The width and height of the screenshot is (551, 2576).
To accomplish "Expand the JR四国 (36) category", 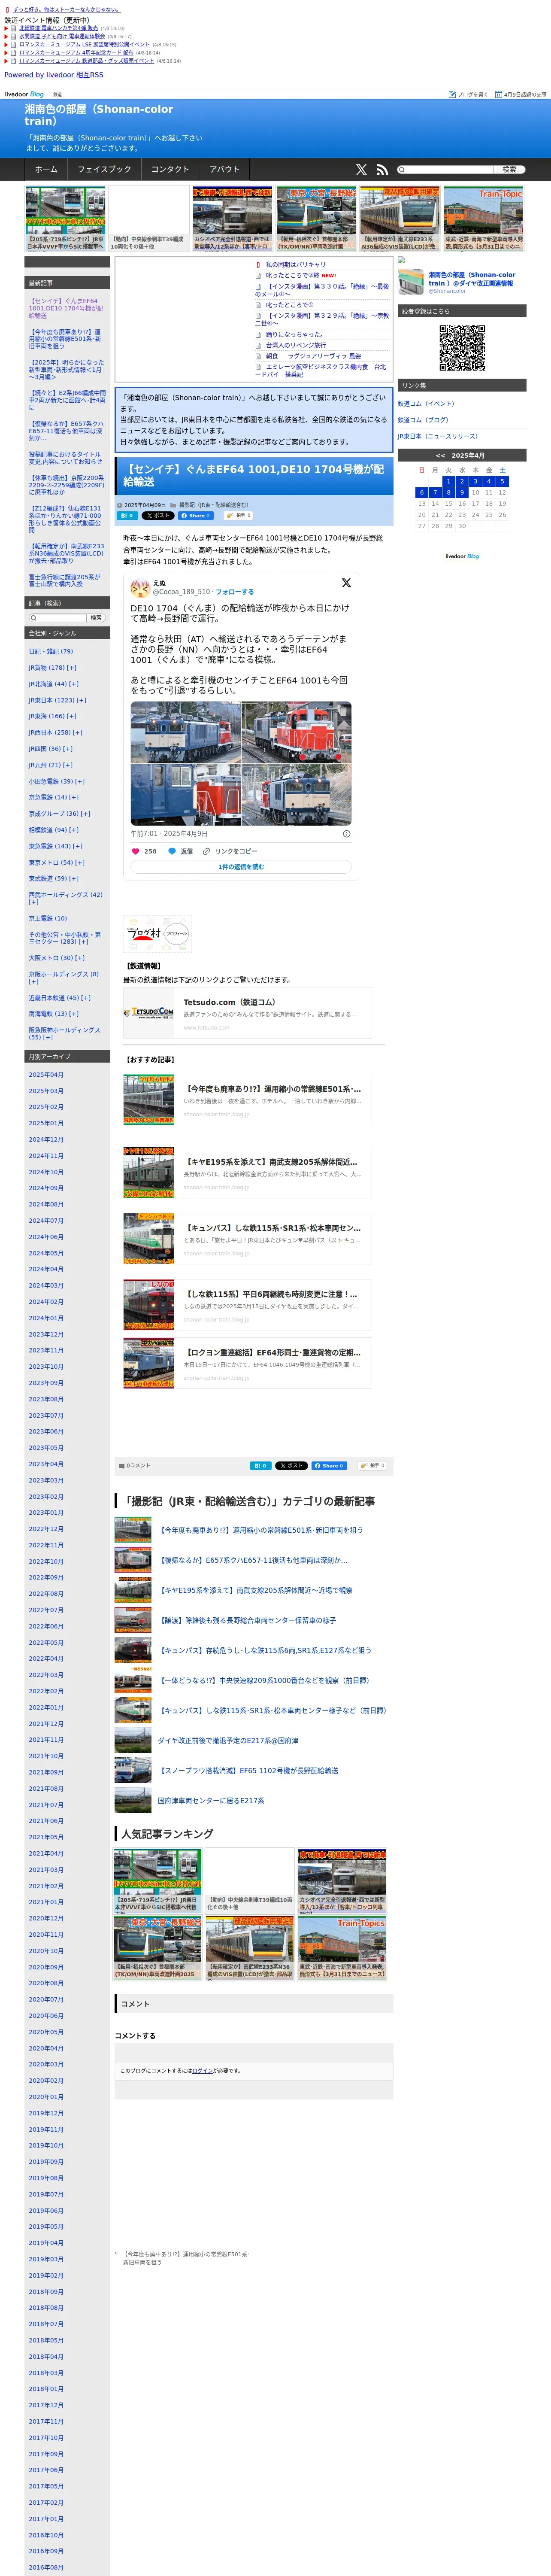I will coord(67,749).
